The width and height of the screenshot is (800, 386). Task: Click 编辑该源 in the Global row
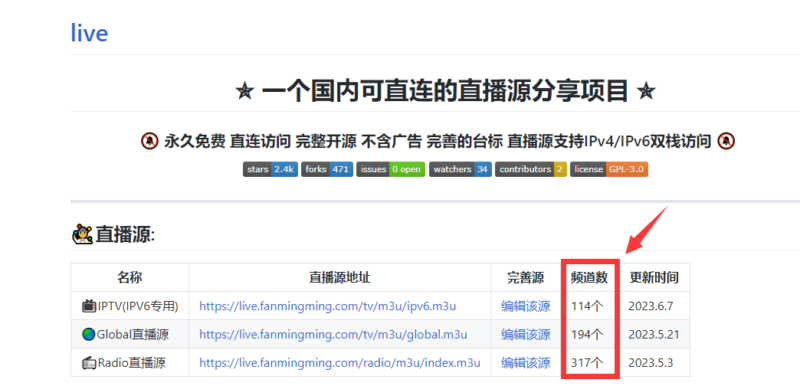(x=526, y=334)
